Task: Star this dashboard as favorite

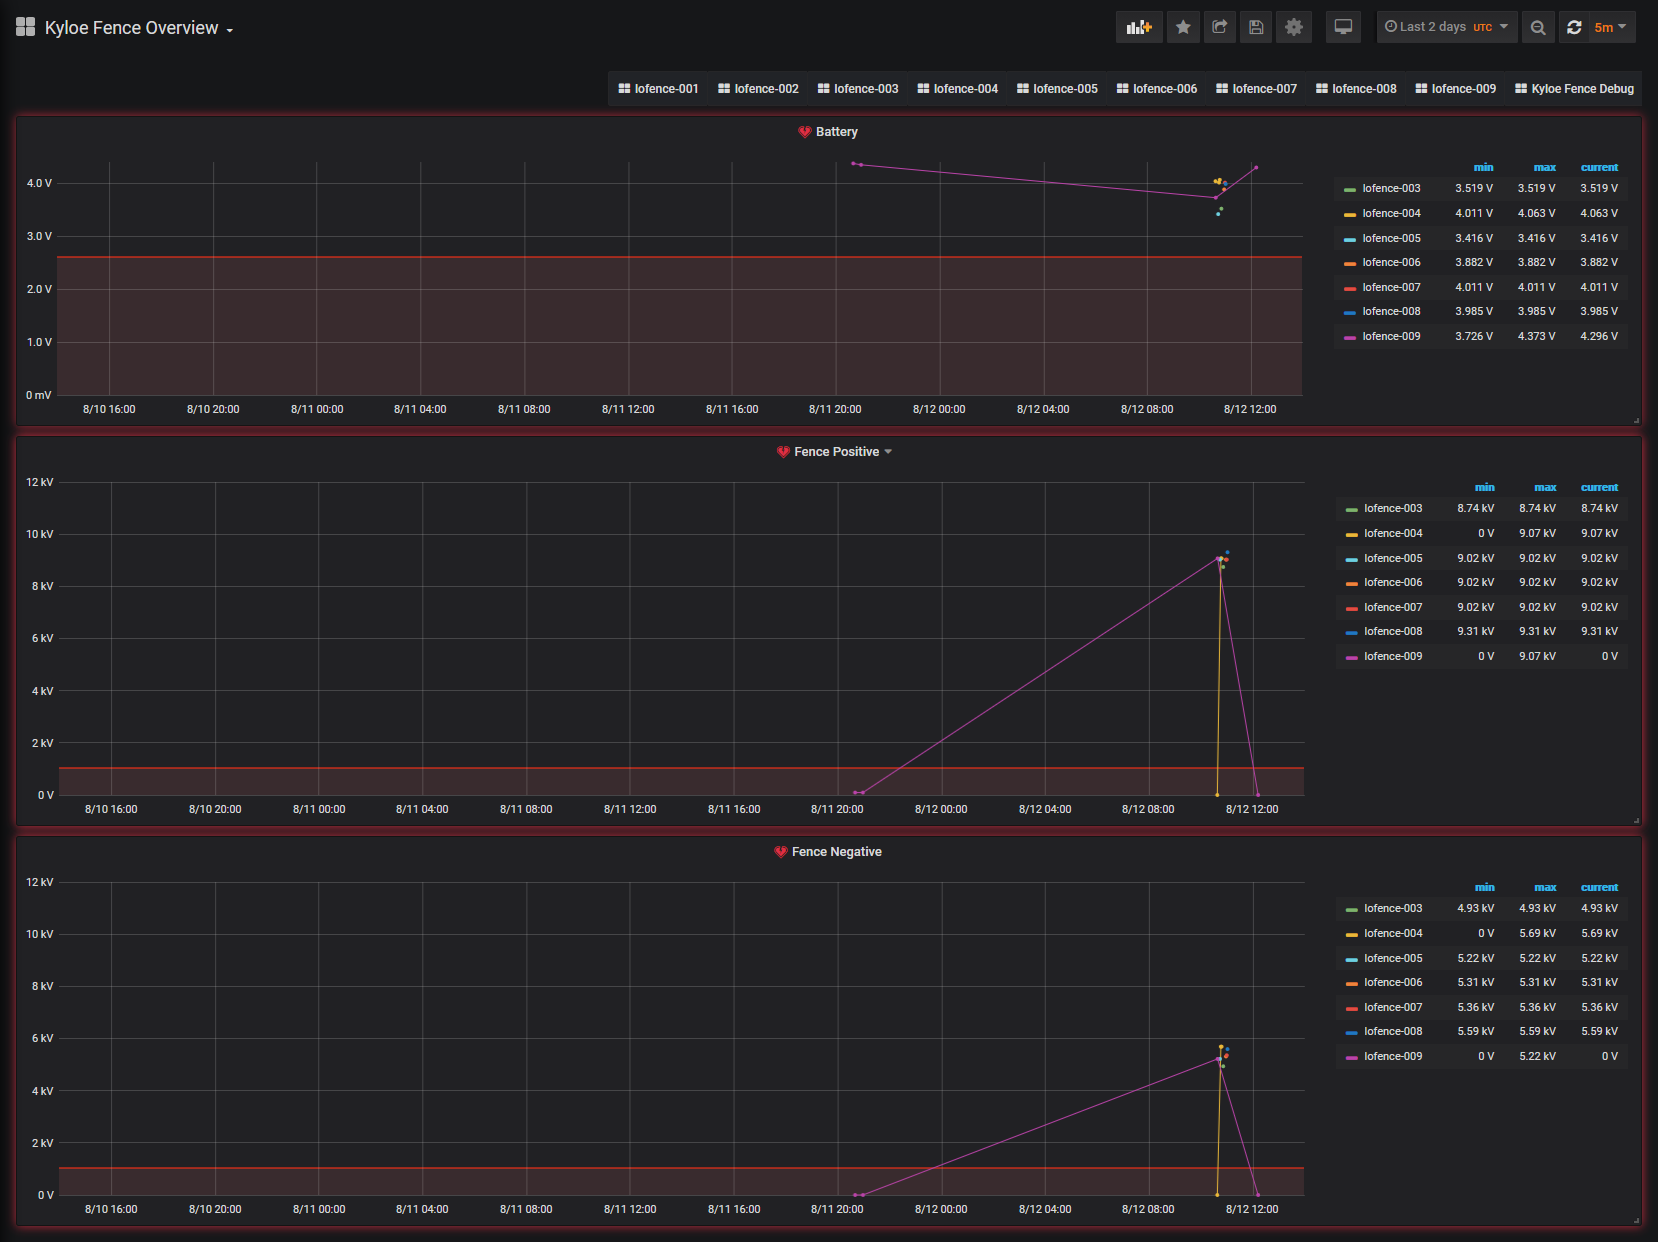Action: (1183, 27)
